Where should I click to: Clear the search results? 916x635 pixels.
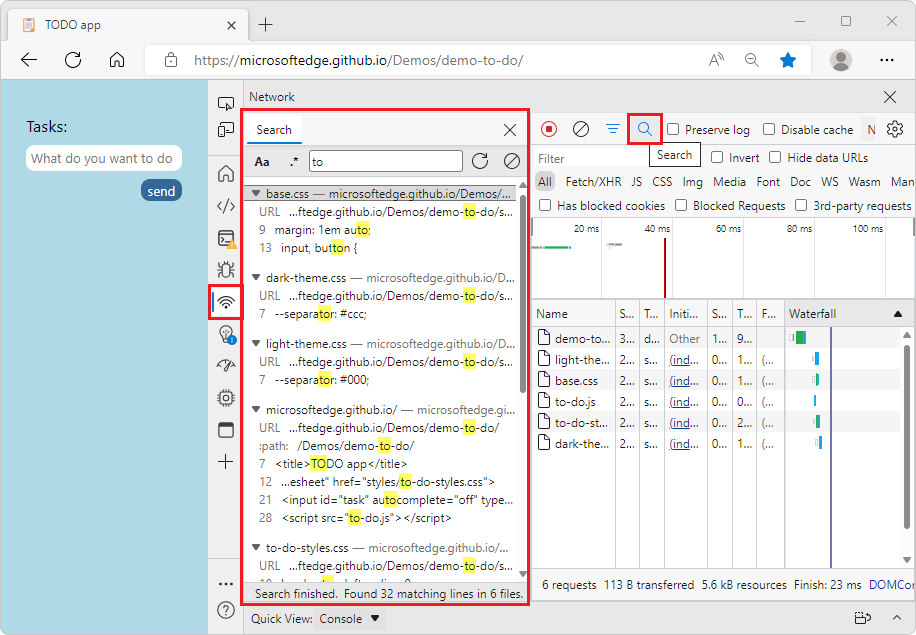[512, 161]
